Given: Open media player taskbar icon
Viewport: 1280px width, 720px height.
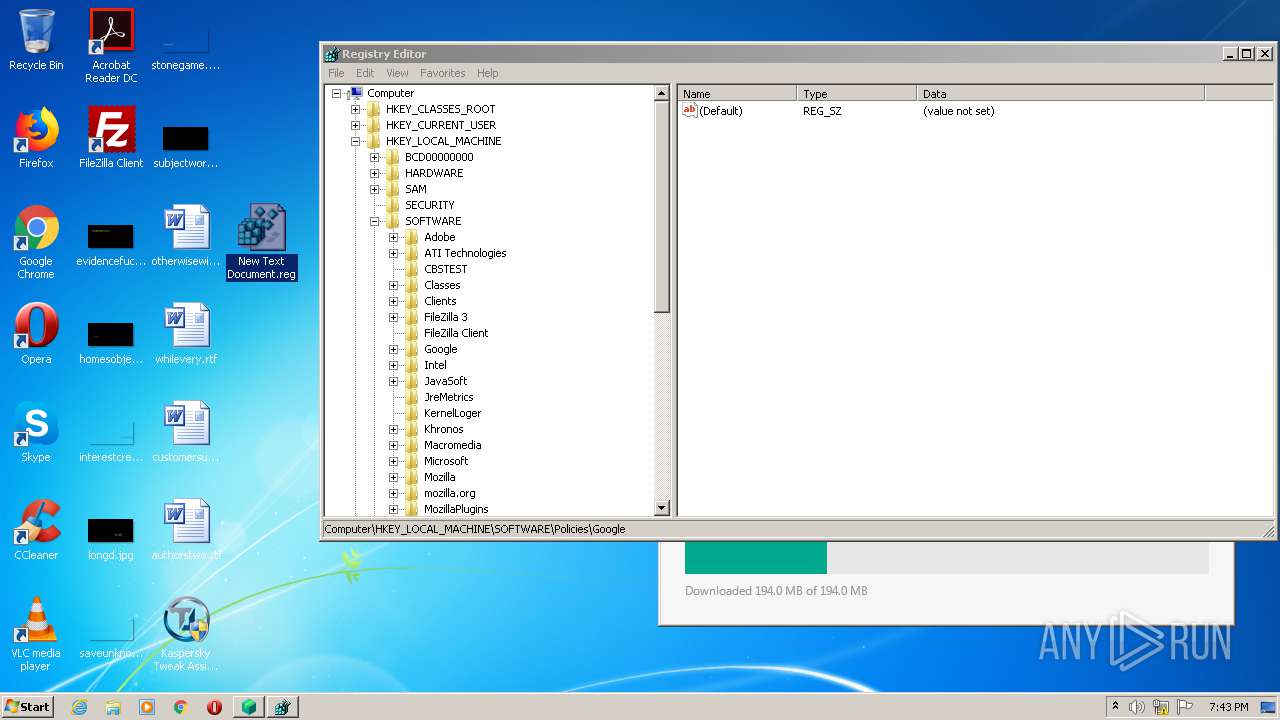Looking at the screenshot, I should click(147, 707).
